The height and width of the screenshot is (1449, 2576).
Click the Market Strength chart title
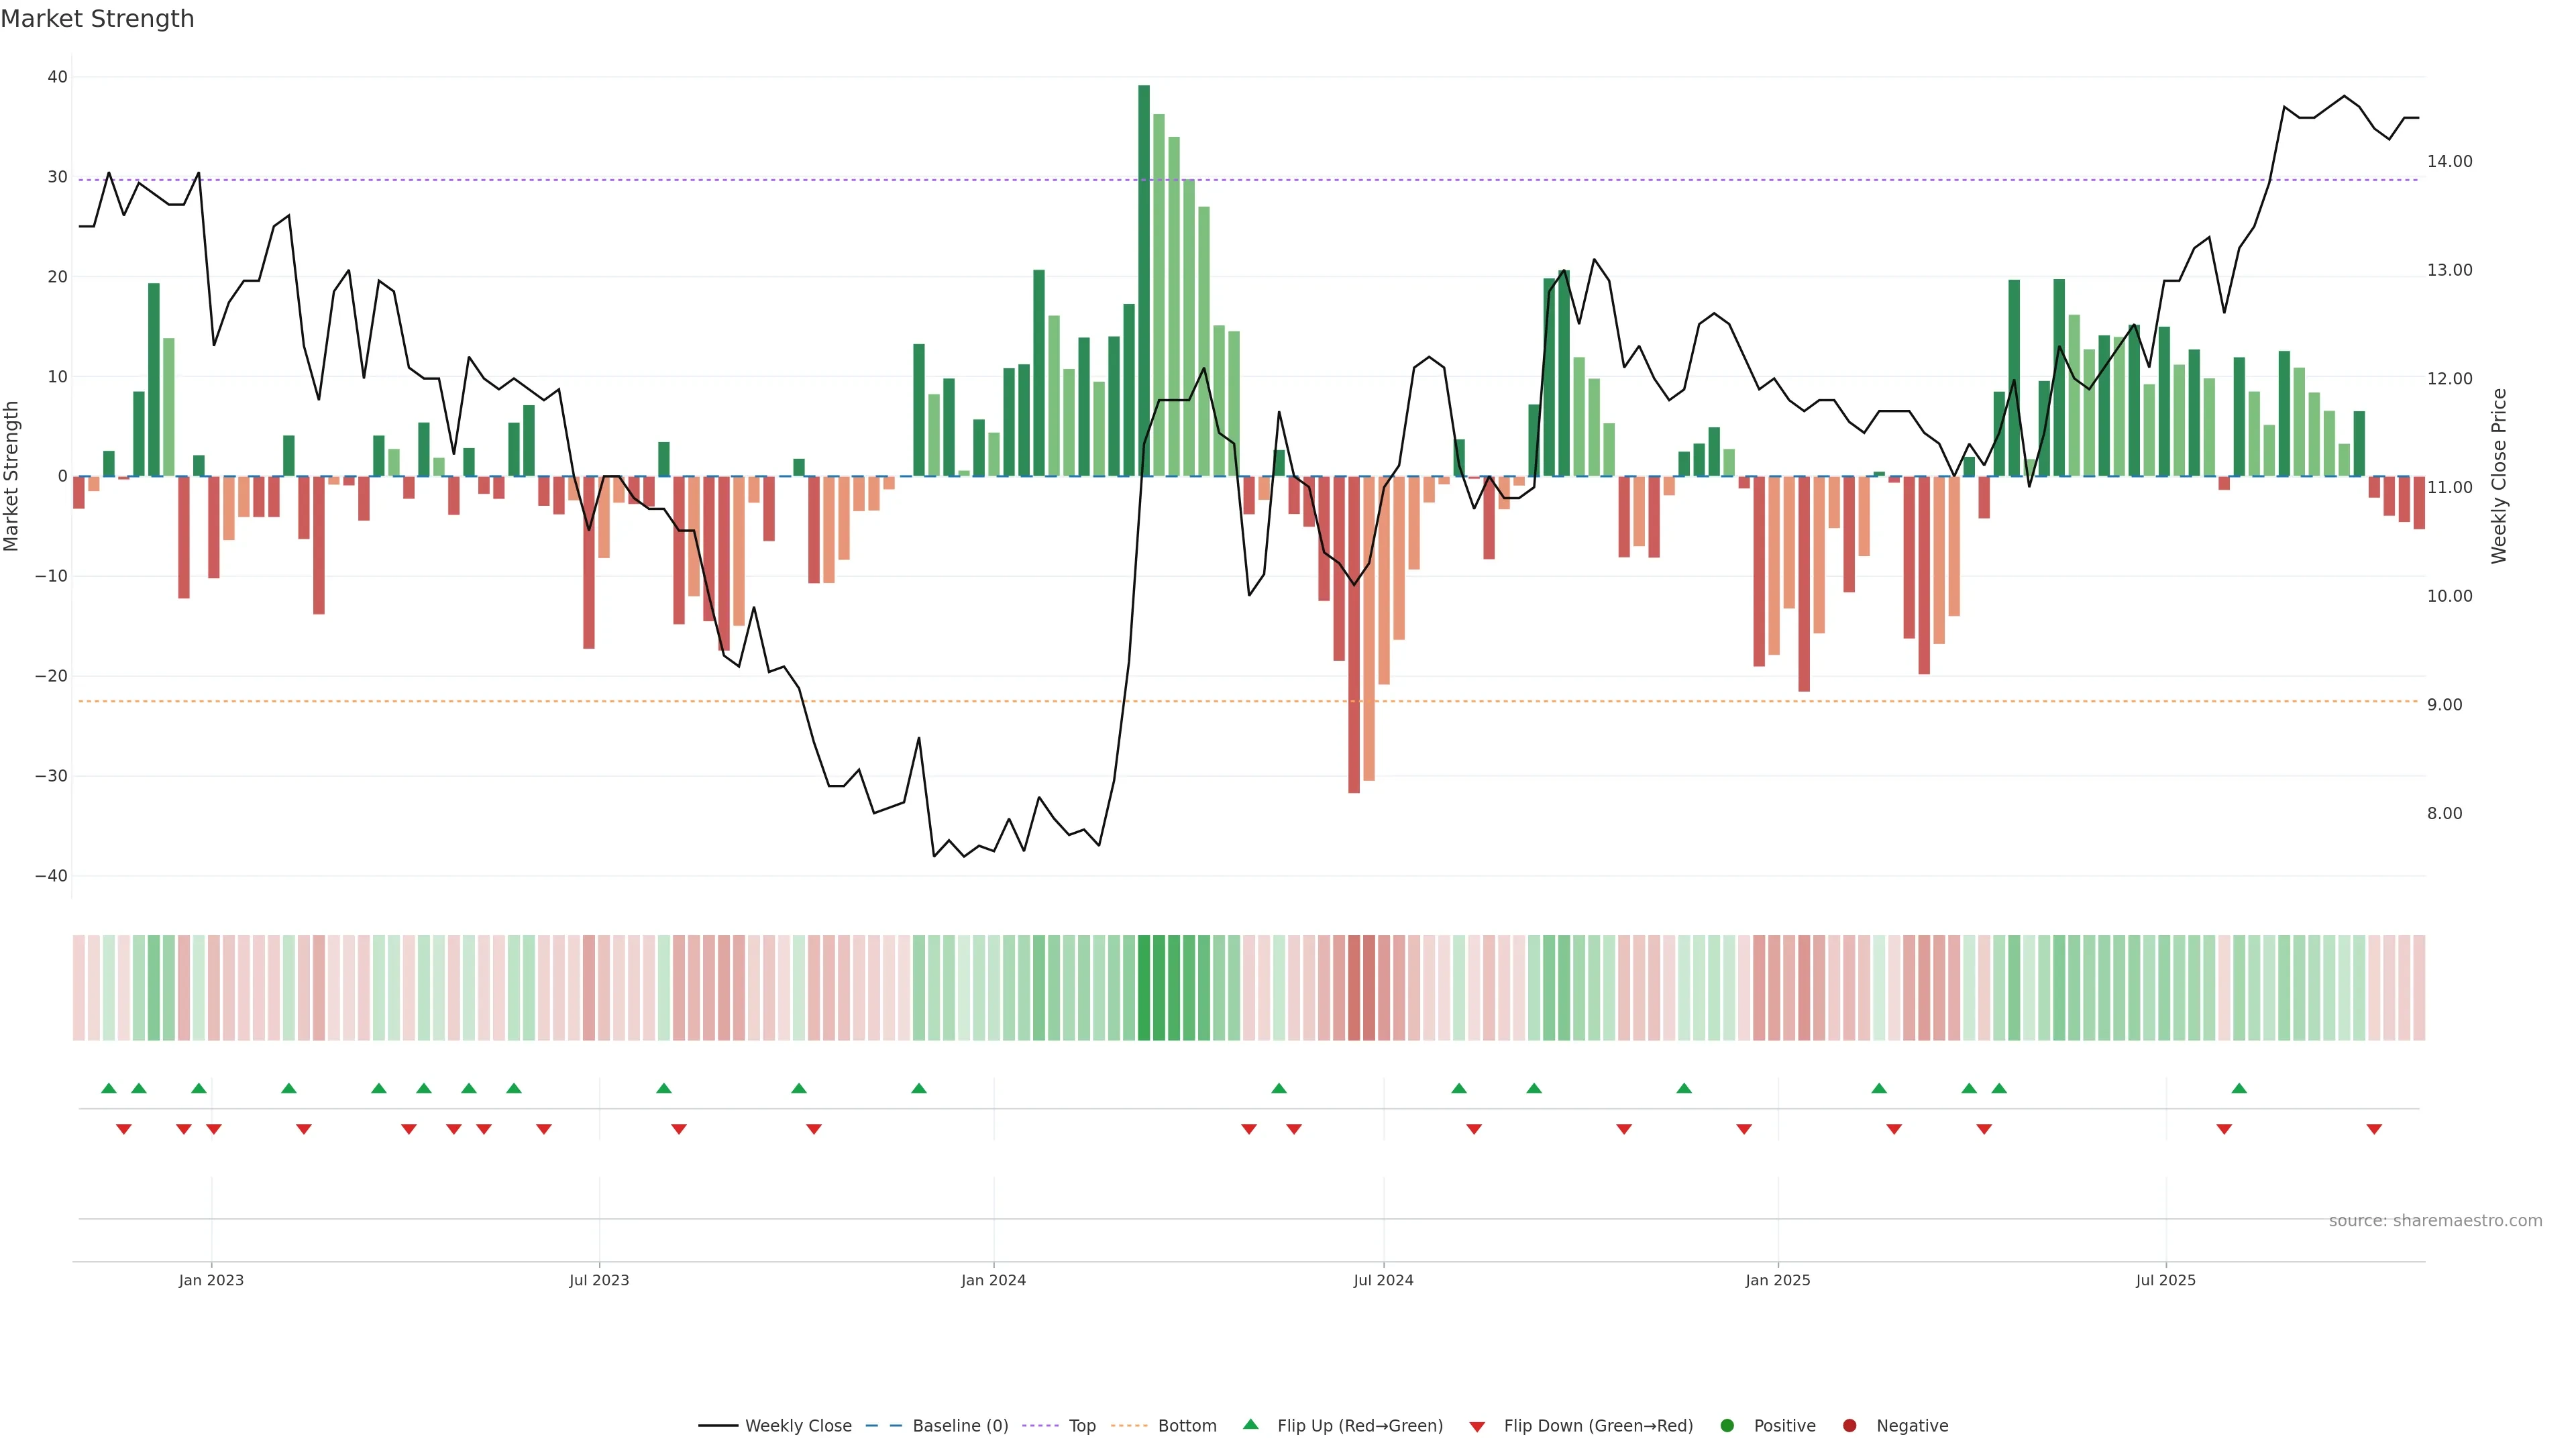point(97,19)
